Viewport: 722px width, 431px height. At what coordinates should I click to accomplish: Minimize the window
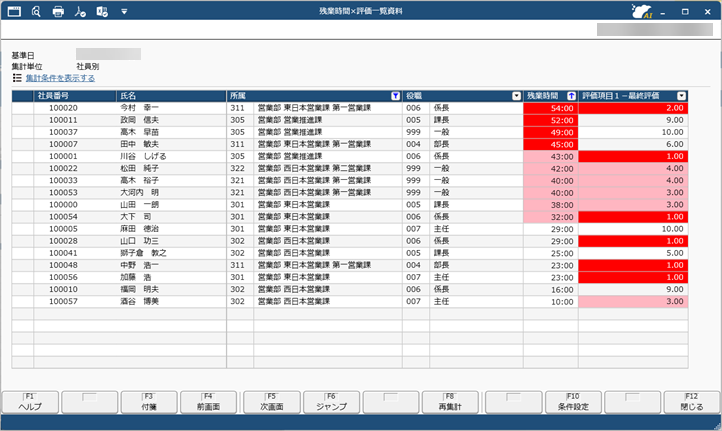(x=663, y=12)
